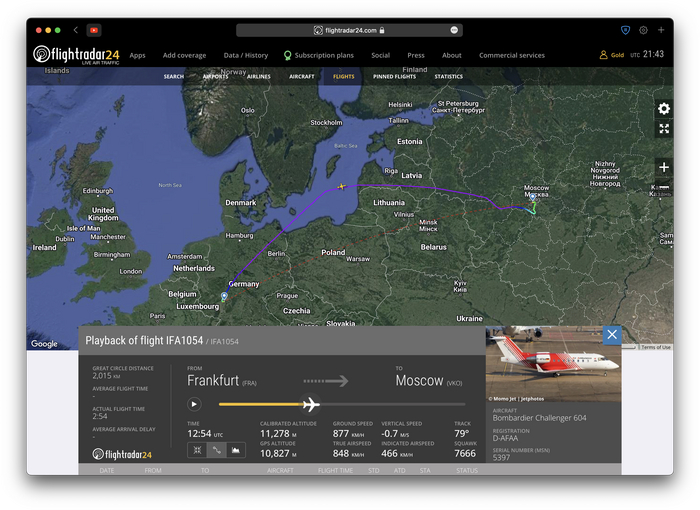Viewport: 700px width, 510px height.
Task: Open the Social menu
Action: coord(380,55)
